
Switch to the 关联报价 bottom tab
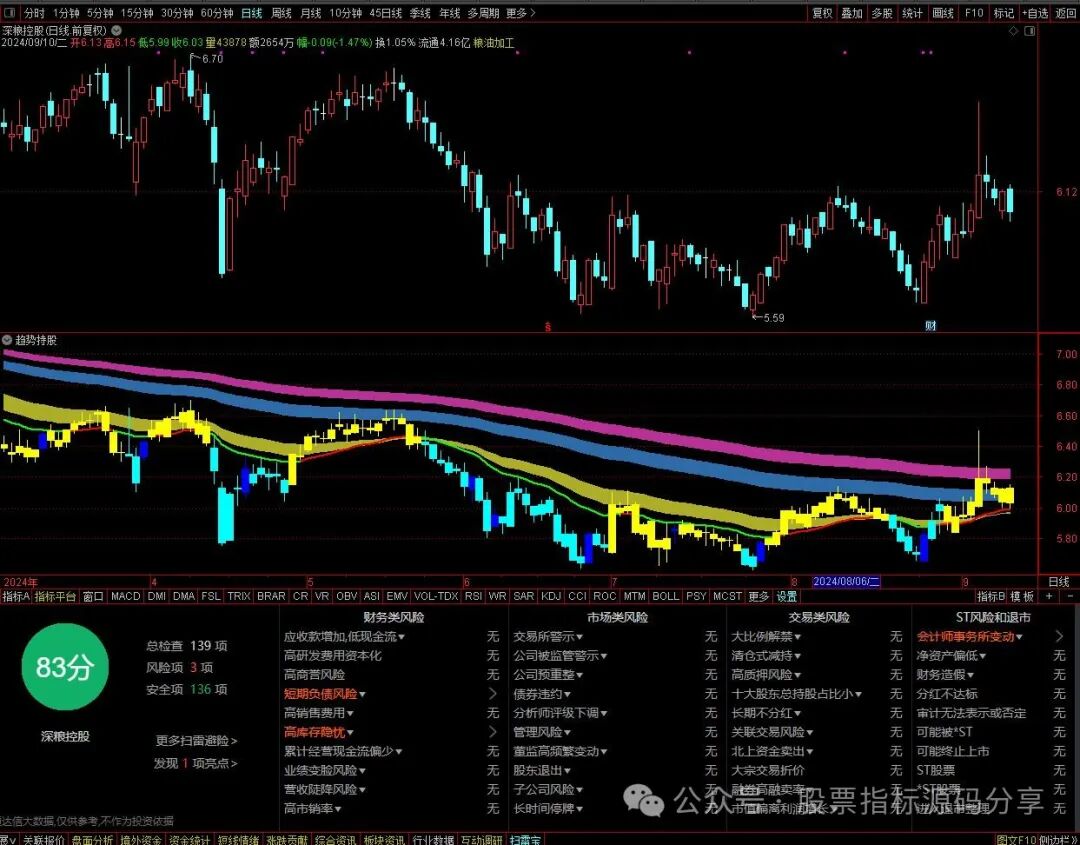click(43, 839)
